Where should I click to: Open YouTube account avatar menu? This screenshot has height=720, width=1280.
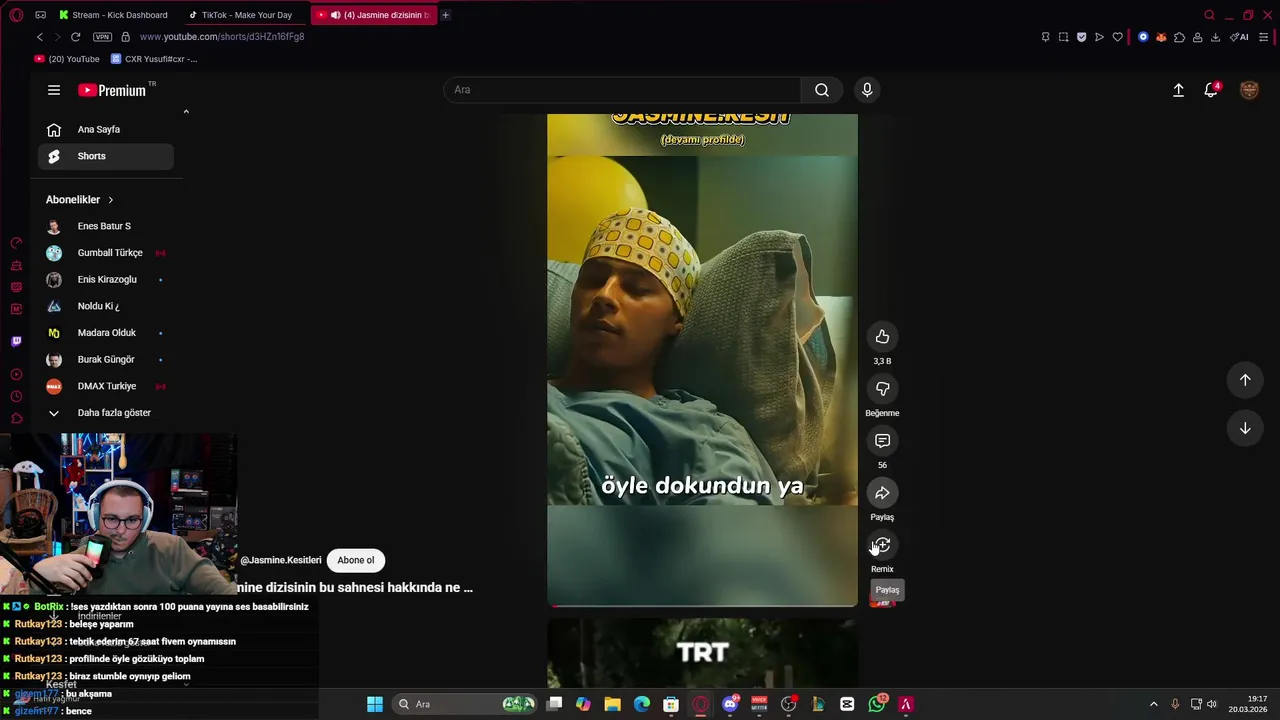tap(1249, 90)
